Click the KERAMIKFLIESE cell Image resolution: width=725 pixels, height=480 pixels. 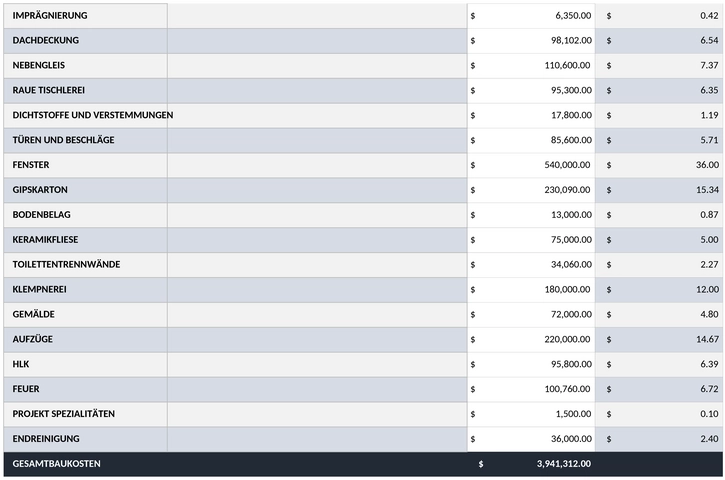tap(86, 240)
